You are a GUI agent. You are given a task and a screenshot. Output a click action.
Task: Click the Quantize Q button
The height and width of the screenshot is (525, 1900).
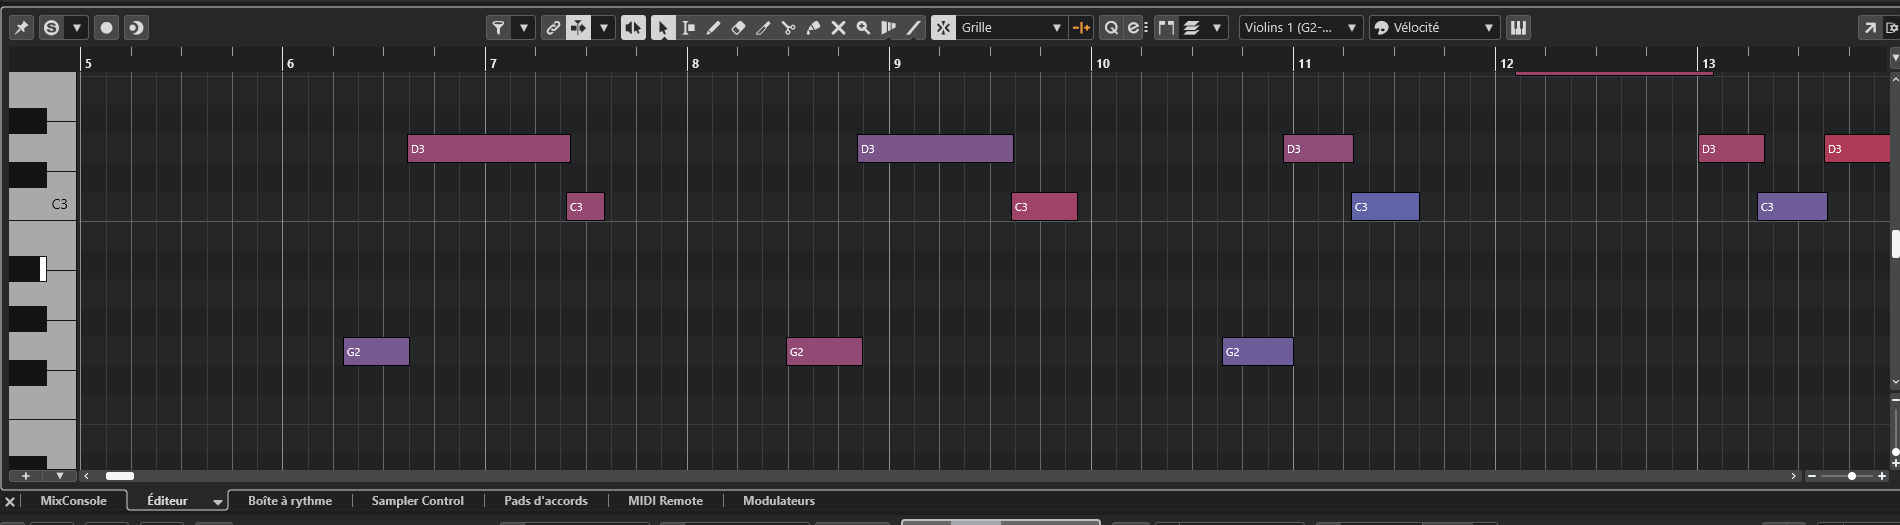1110,28
